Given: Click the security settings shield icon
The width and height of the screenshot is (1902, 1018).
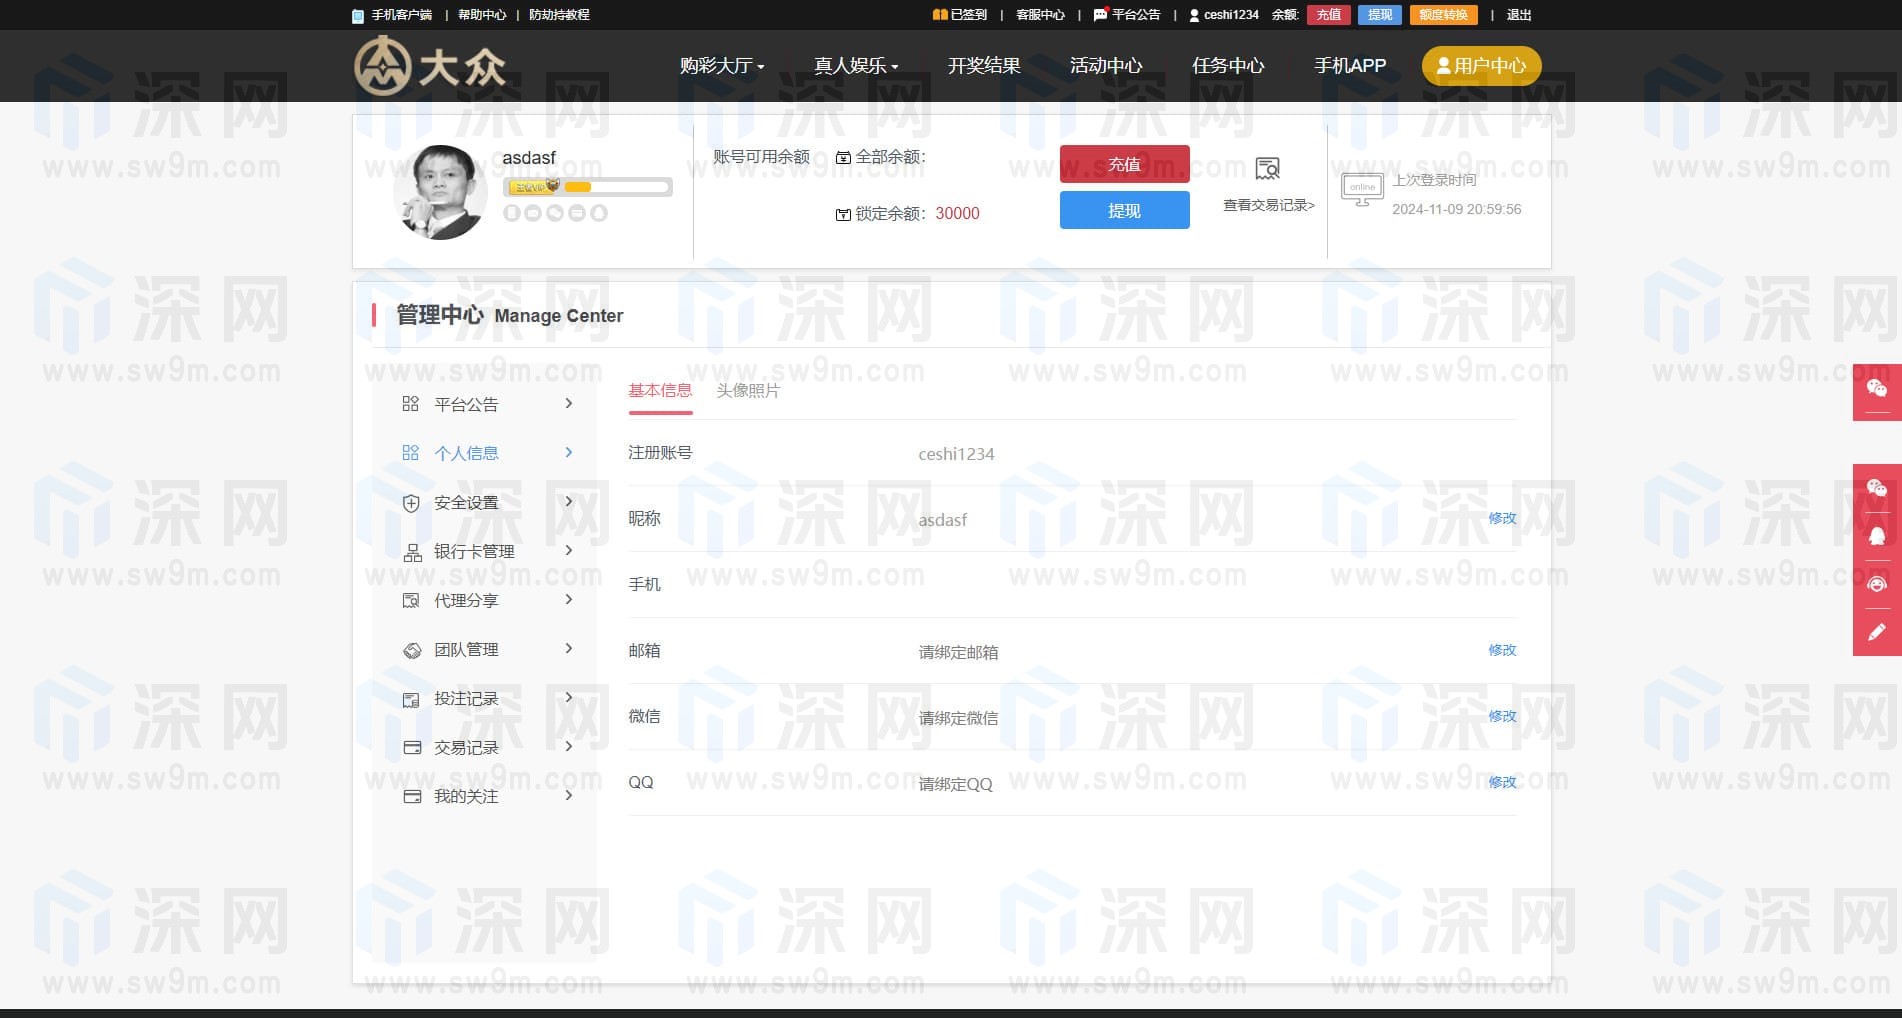Looking at the screenshot, I should pos(411,503).
